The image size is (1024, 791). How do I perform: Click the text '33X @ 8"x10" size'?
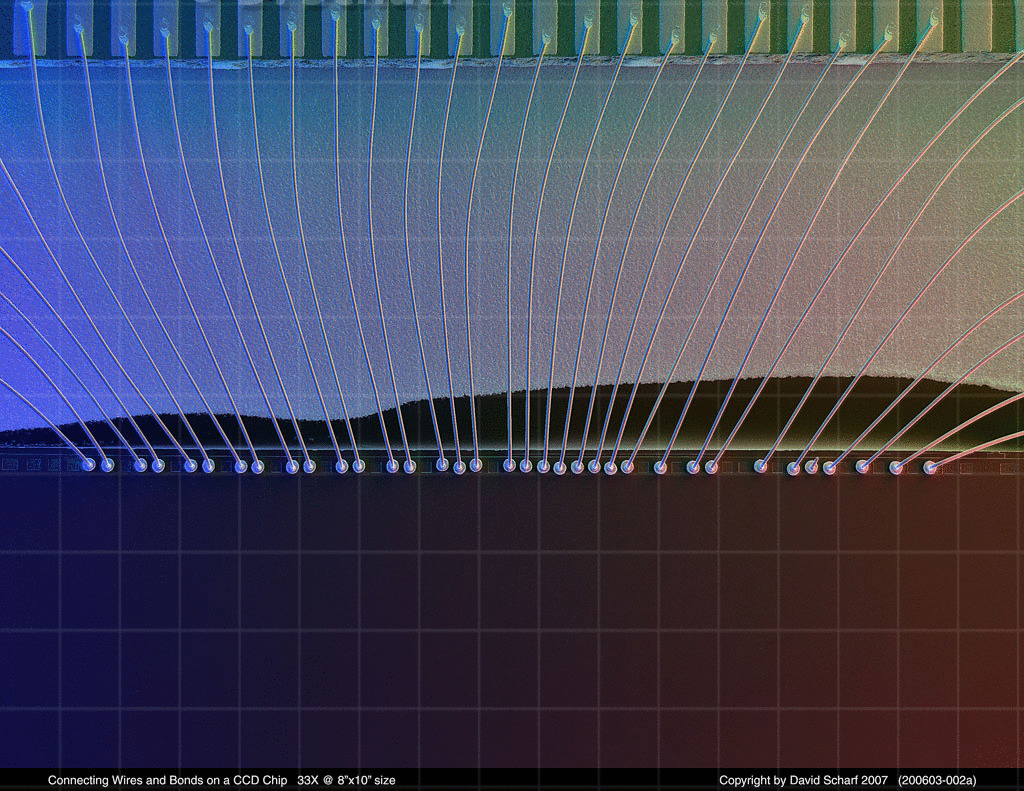(x=346, y=780)
